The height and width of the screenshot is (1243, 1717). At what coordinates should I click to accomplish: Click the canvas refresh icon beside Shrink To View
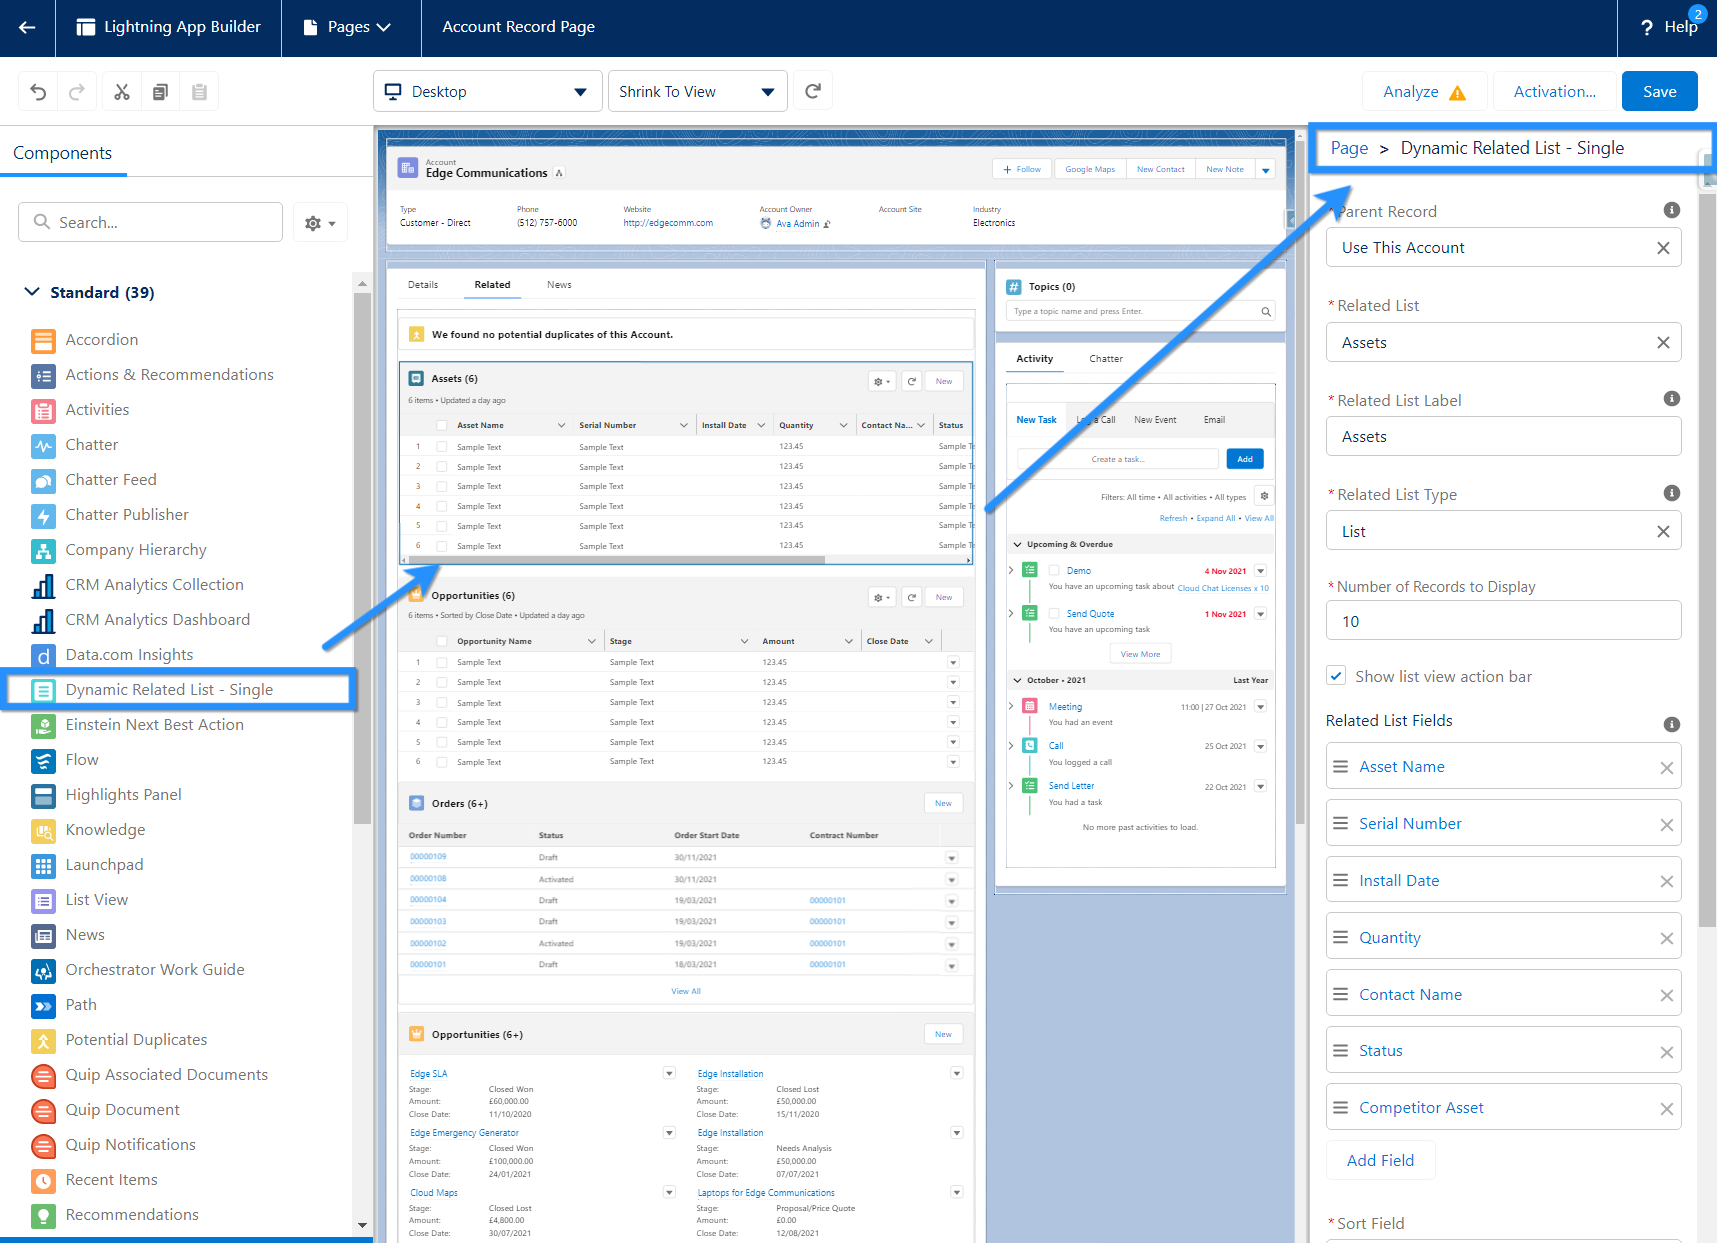[813, 90]
